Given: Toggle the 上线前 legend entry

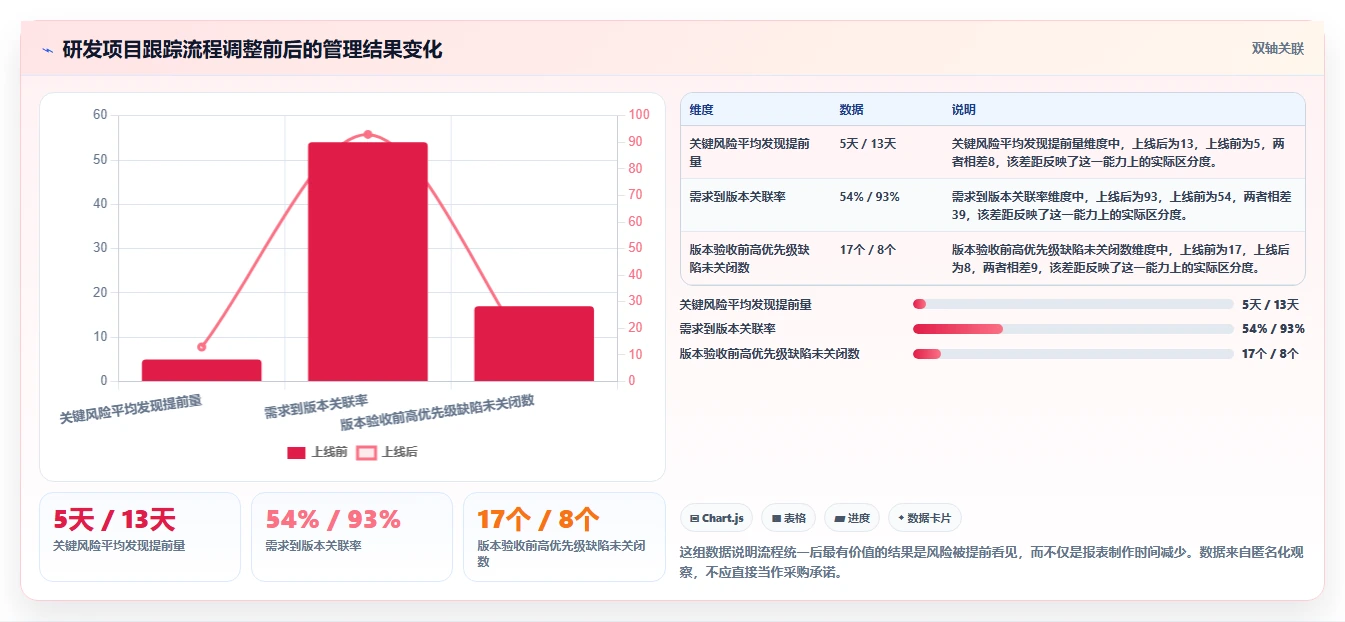Looking at the screenshot, I should point(317,452).
